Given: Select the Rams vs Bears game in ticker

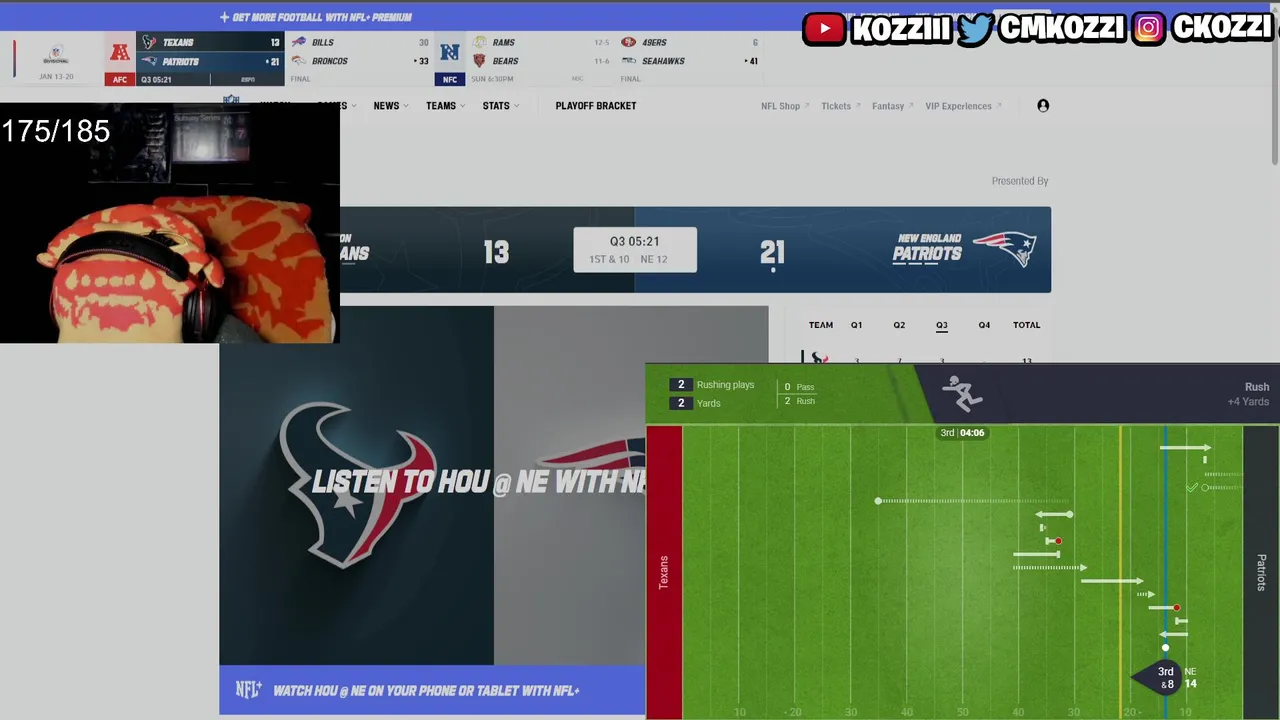Looking at the screenshot, I should (x=540, y=58).
